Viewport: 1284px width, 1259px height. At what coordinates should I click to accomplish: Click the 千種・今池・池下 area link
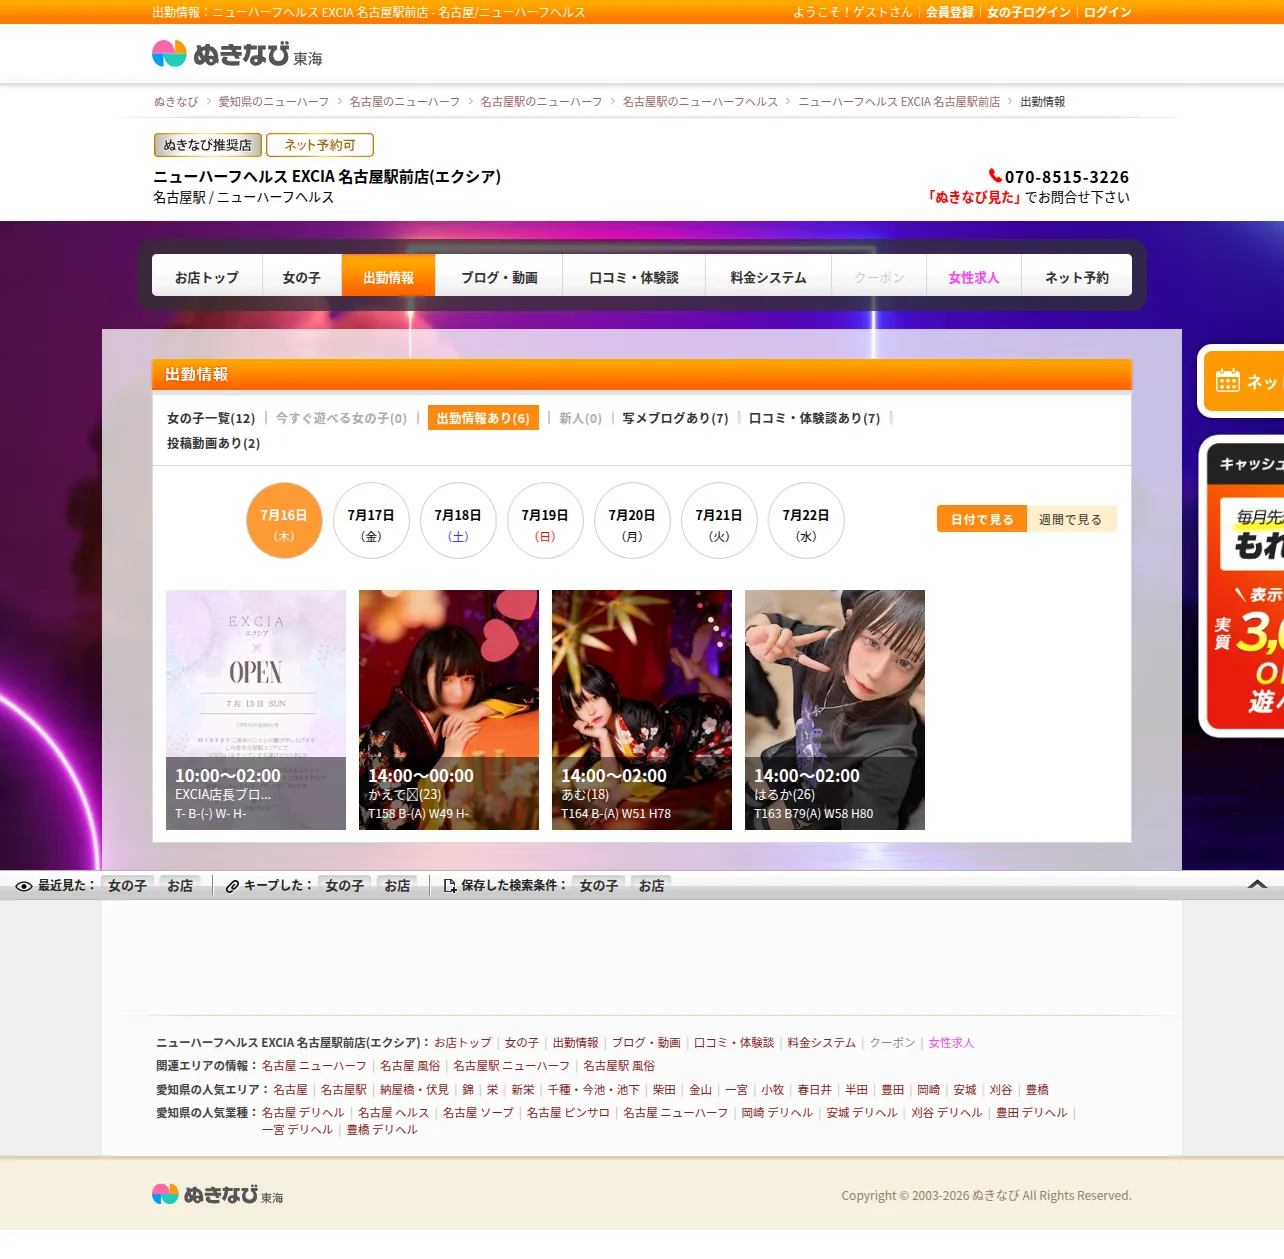click(x=593, y=1090)
